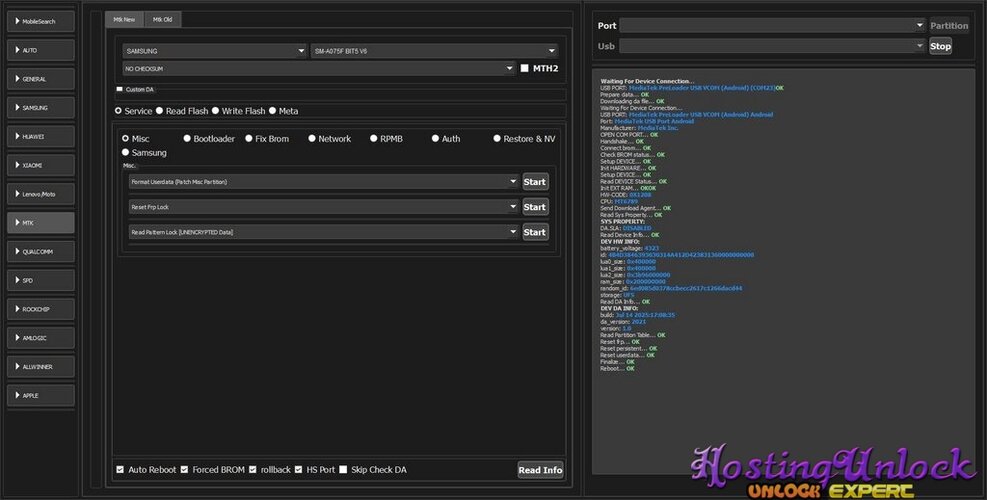Uncheck the Forced BROM checkbox
987x500 pixels.
pyautogui.click(x=184, y=470)
